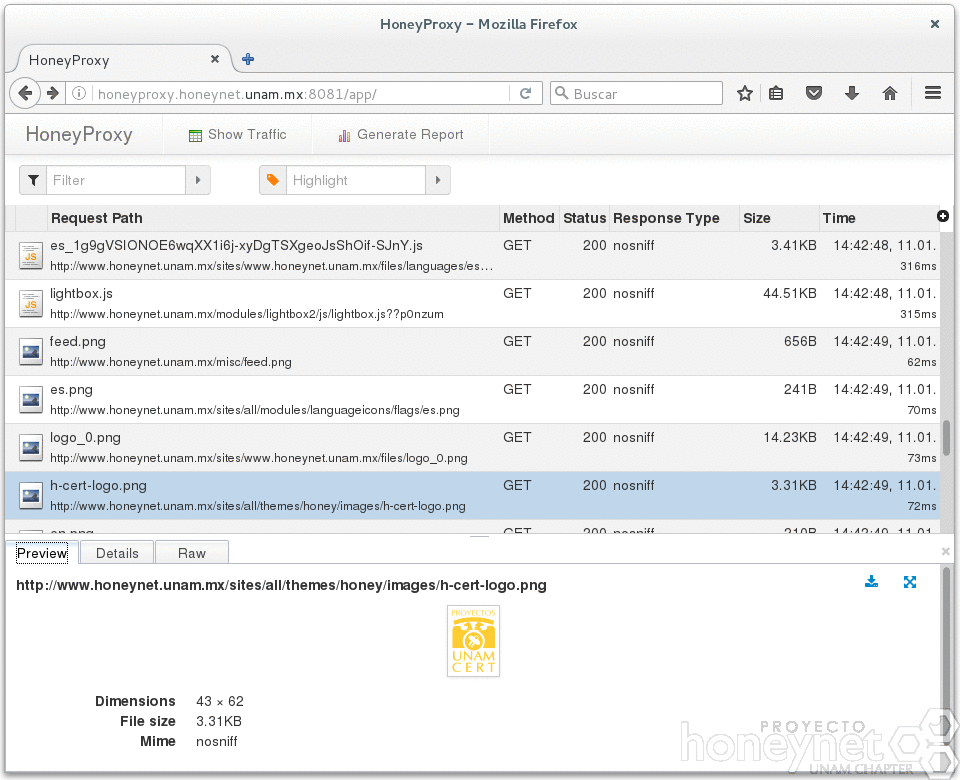Click the Firefox back arrow button

[25, 93]
